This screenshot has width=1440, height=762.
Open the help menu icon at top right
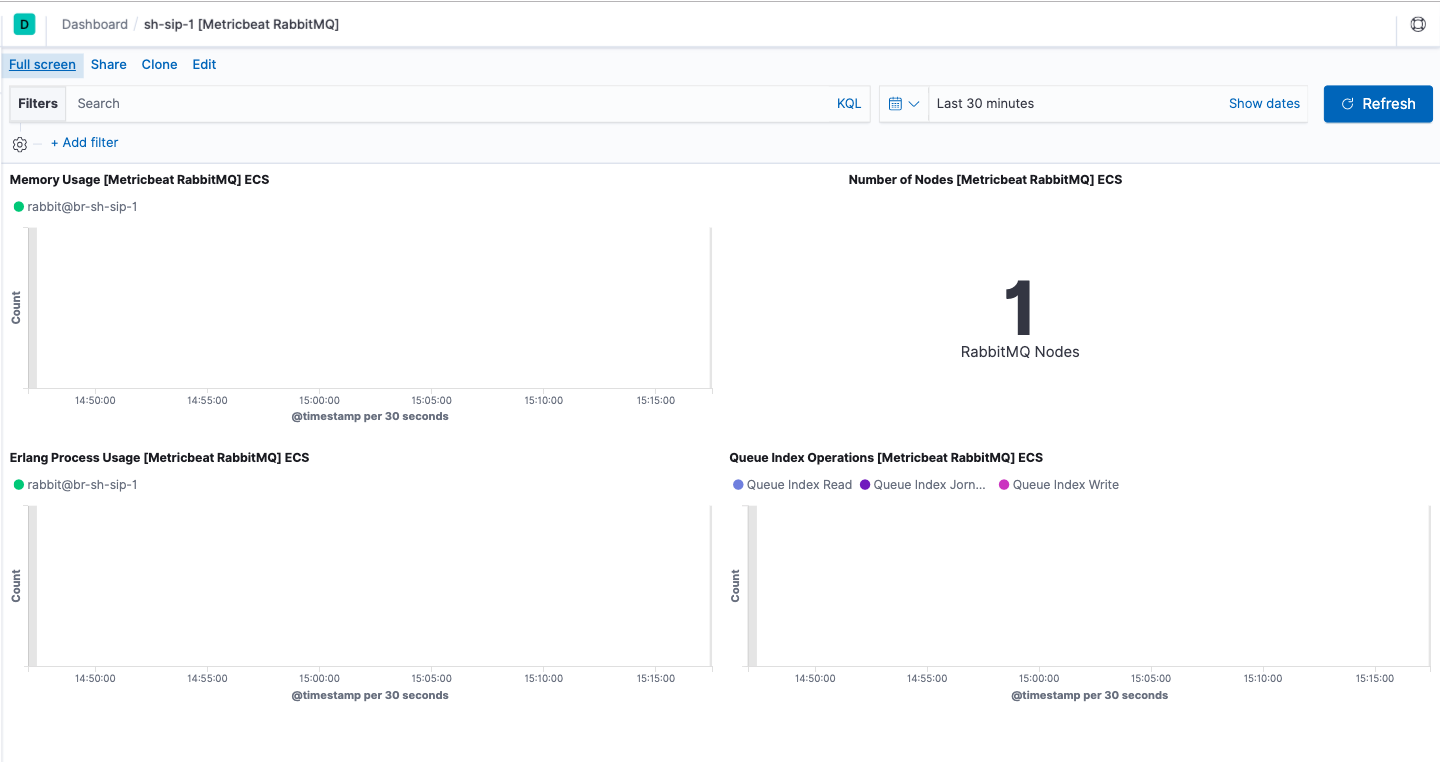[1418, 24]
